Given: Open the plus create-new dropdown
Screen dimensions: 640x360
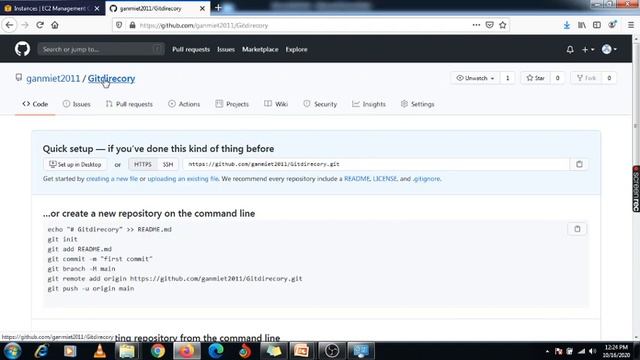Looking at the screenshot, I should tap(588, 49).
